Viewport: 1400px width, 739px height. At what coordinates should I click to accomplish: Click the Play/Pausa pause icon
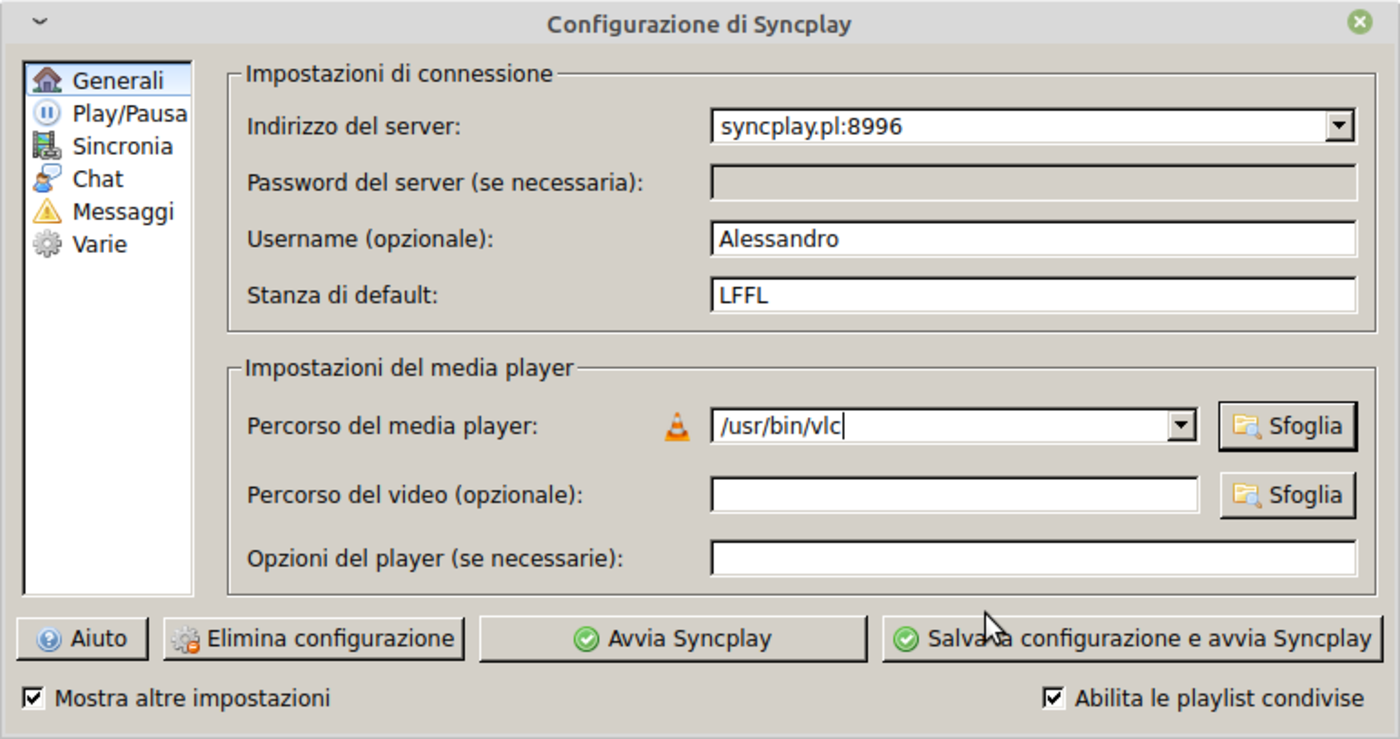[47, 113]
